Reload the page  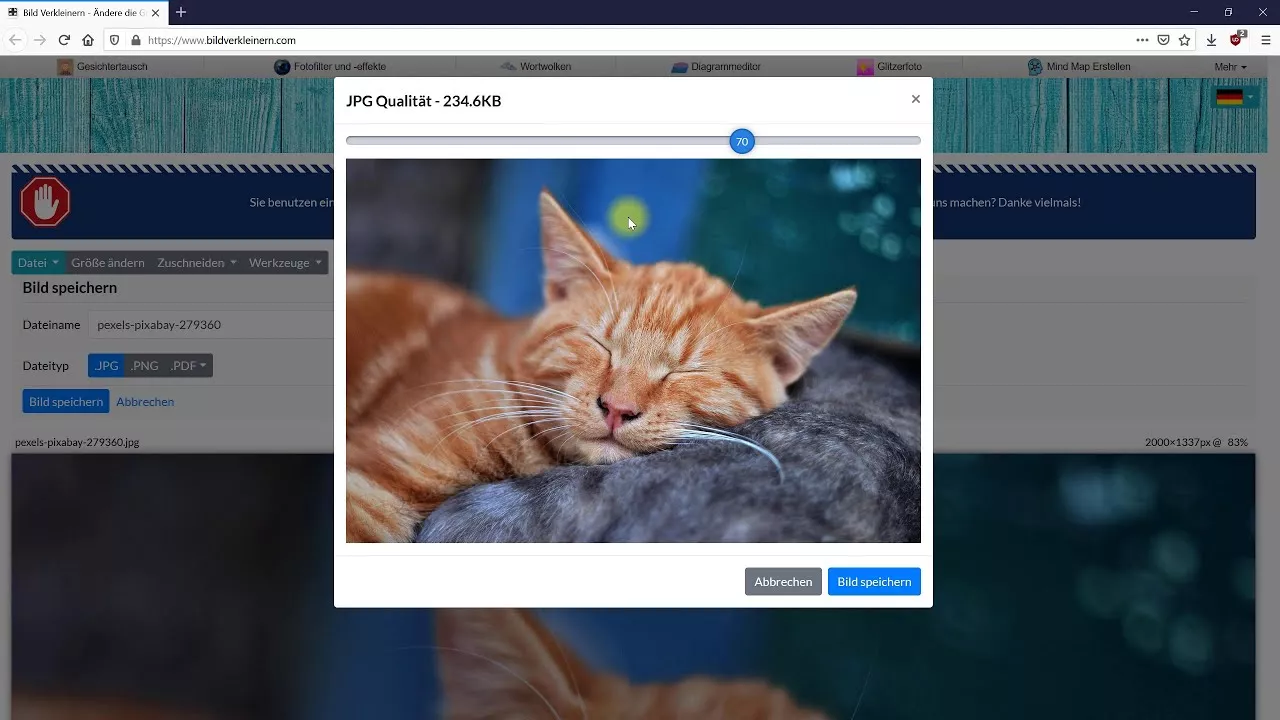click(64, 40)
